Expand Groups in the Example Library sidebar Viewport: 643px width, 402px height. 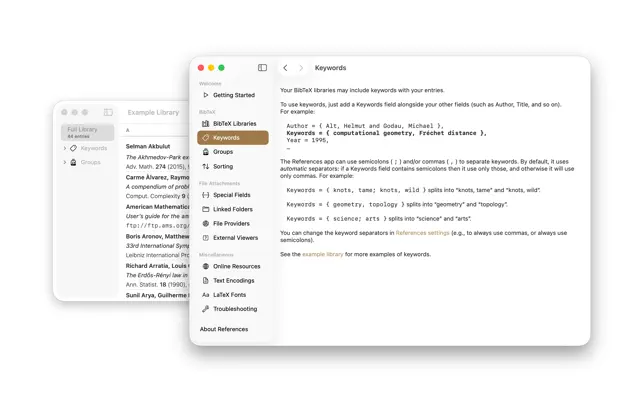[65, 162]
